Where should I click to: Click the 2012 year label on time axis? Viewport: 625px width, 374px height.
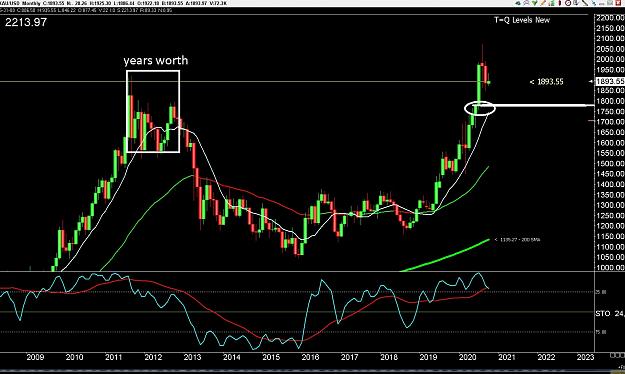point(153,357)
